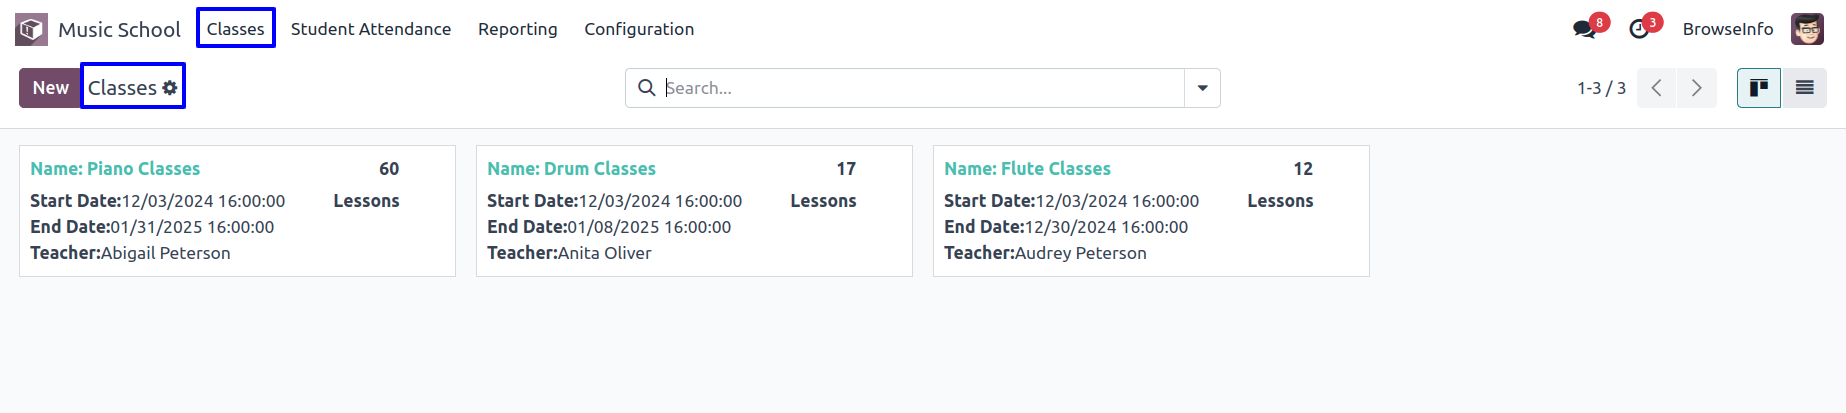Go to the previous page of records
This screenshot has height=413, width=1846.
click(x=1657, y=88)
